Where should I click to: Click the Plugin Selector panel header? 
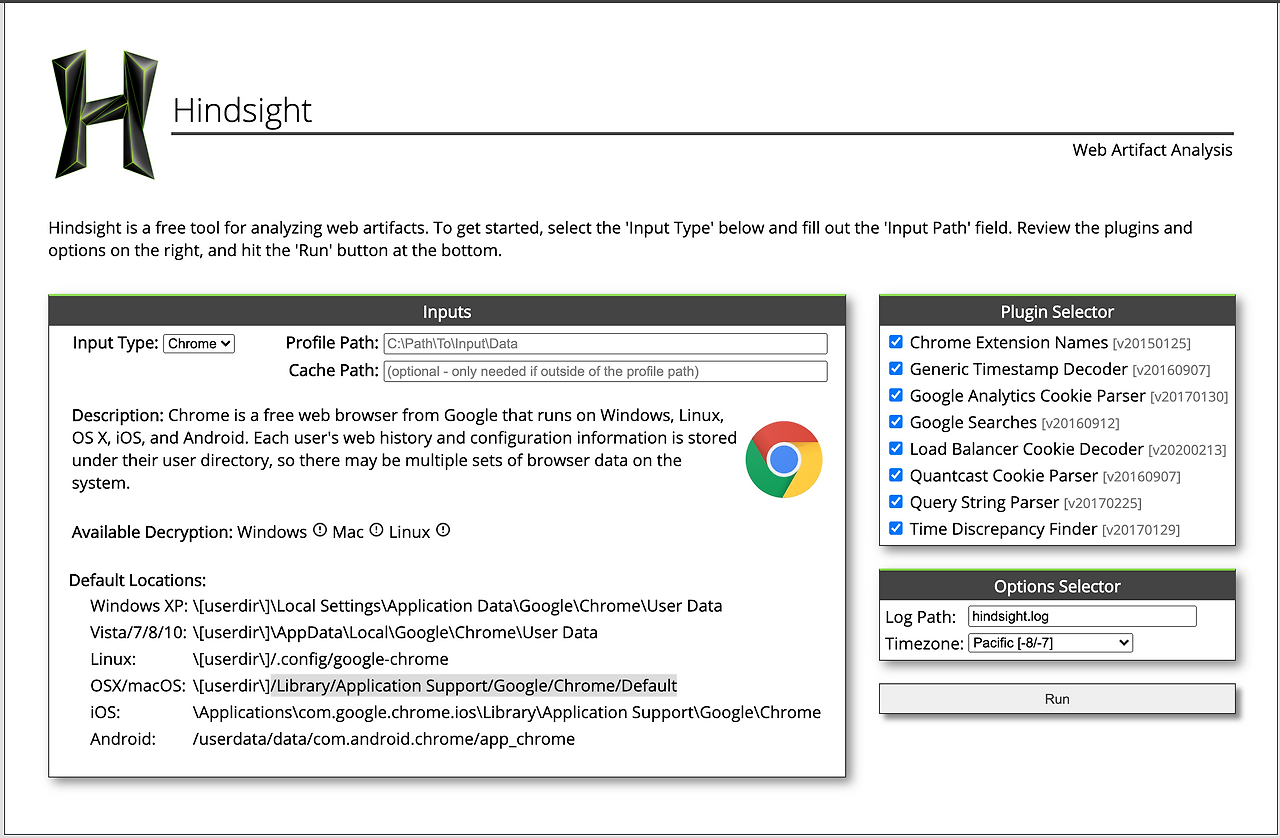(1057, 311)
